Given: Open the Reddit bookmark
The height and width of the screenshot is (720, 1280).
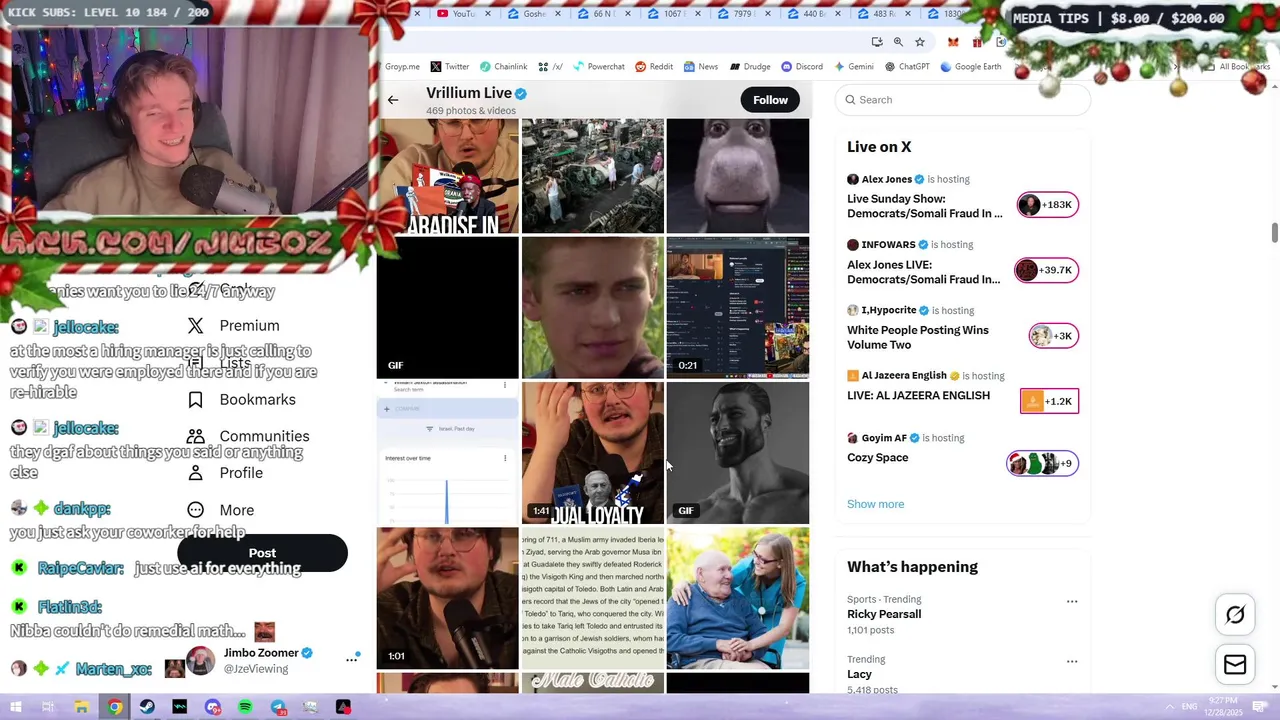Looking at the screenshot, I should pyautogui.click(x=654, y=67).
